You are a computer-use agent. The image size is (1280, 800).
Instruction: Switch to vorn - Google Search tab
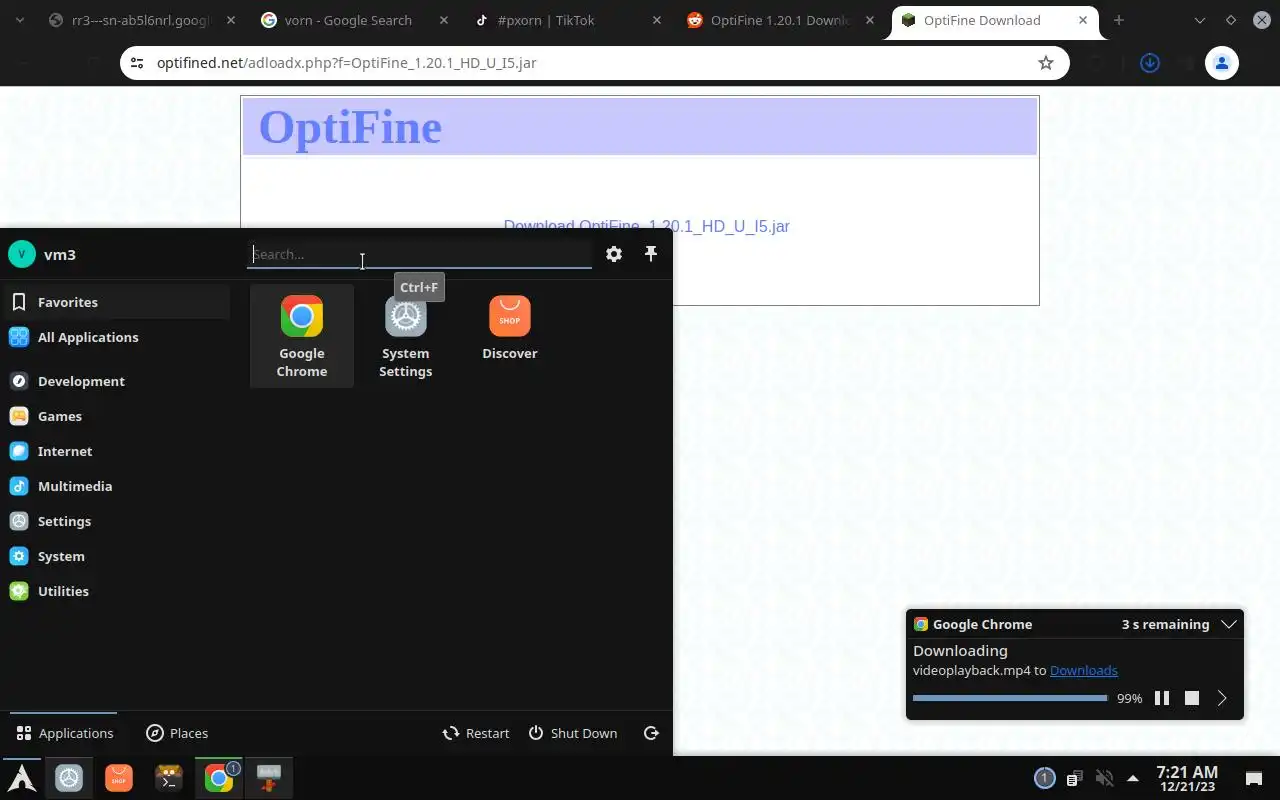pyautogui.click(x=349, y=20)
